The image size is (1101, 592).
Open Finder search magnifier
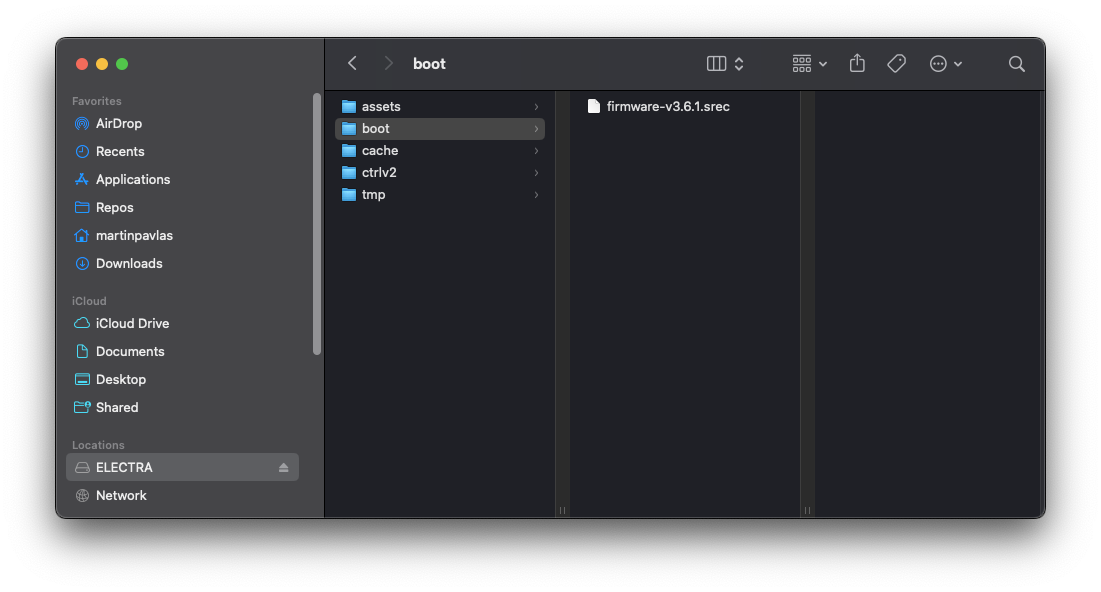(1016, 64)
